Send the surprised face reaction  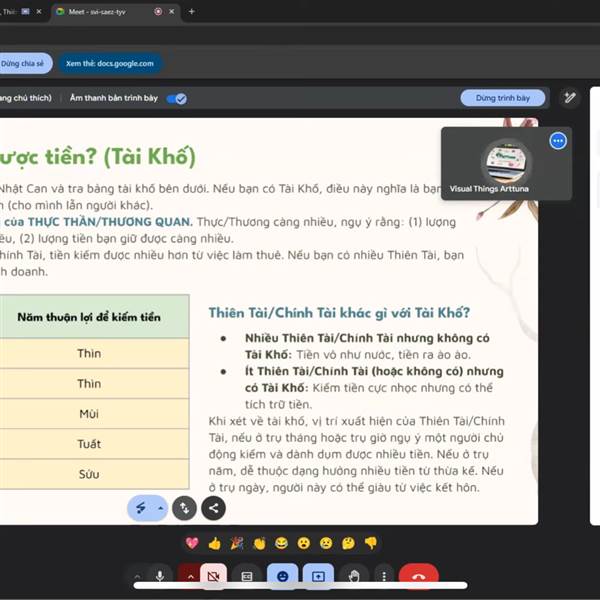coord(304,543)
